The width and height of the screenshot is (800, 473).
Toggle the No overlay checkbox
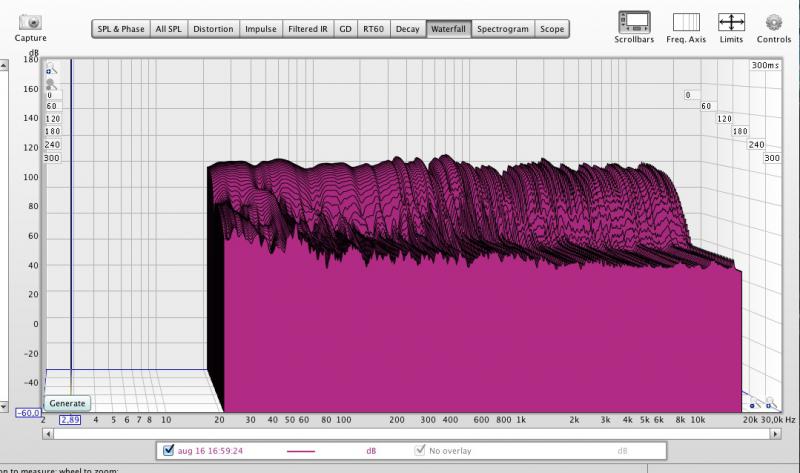[x=420, y=450]
